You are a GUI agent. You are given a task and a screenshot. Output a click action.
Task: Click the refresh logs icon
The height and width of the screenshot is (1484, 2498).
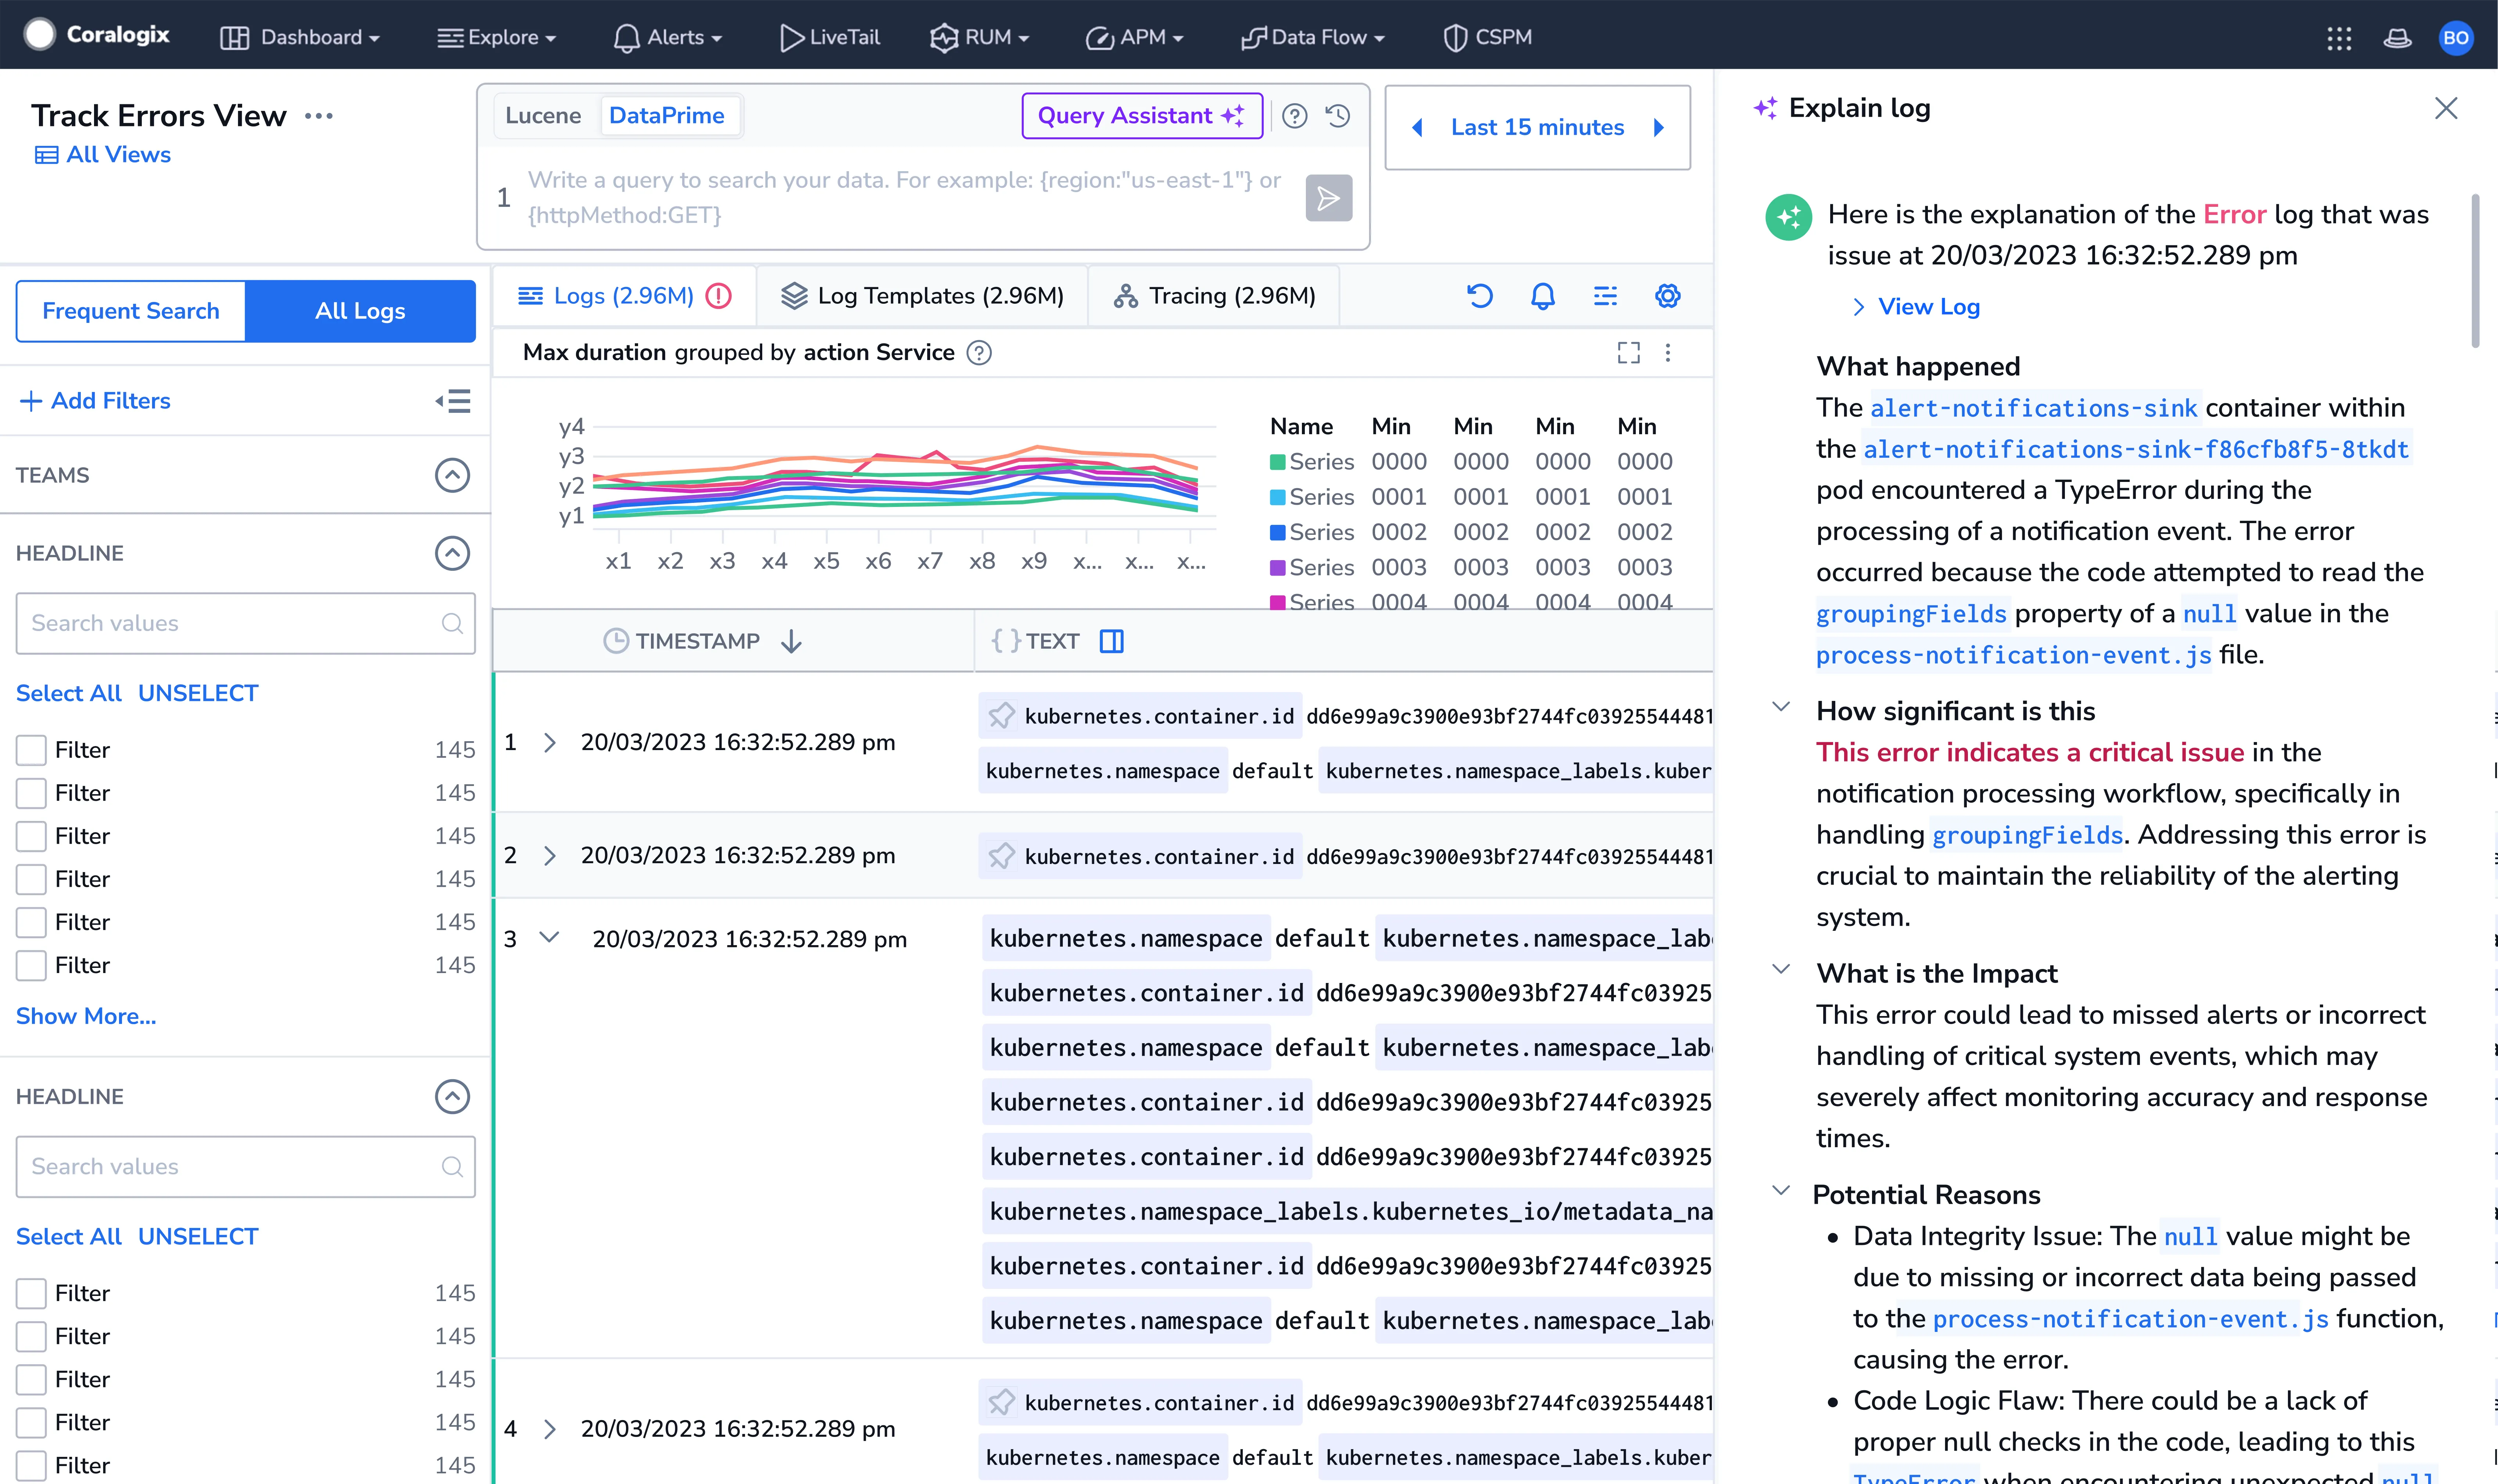coord(1480,296)
